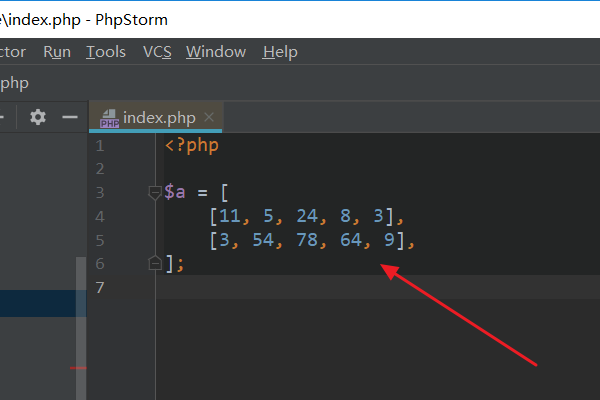
Task: Close the index.php tab
Action: [x=209, y=117]
